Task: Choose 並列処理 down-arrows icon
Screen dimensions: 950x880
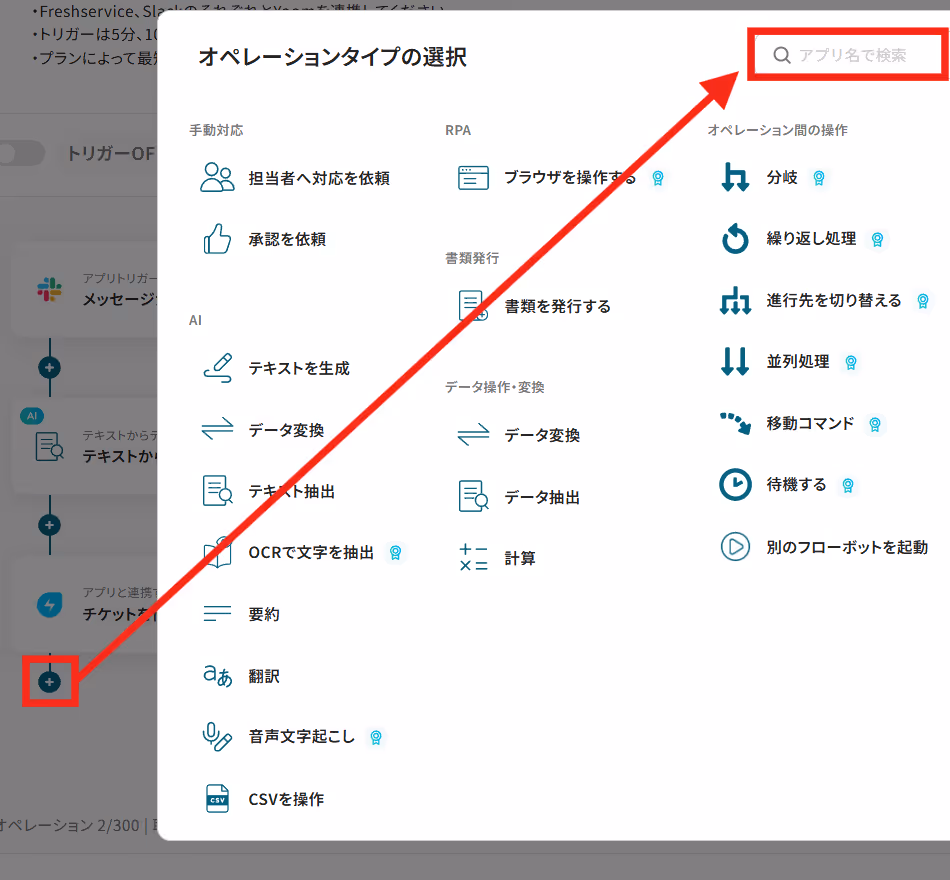Action: (735, 361)
